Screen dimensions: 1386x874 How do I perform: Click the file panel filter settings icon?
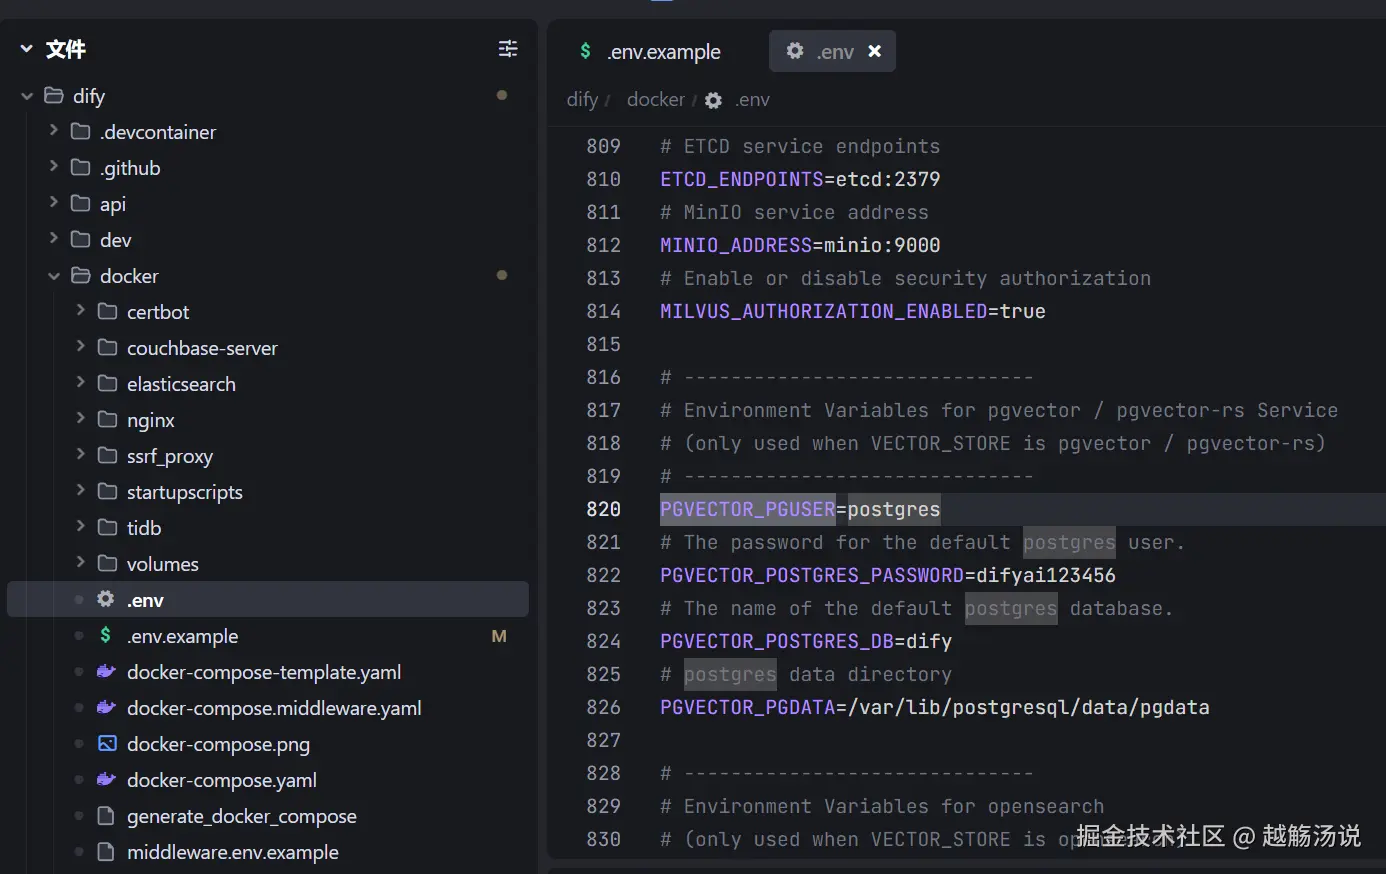click(508, 49)
